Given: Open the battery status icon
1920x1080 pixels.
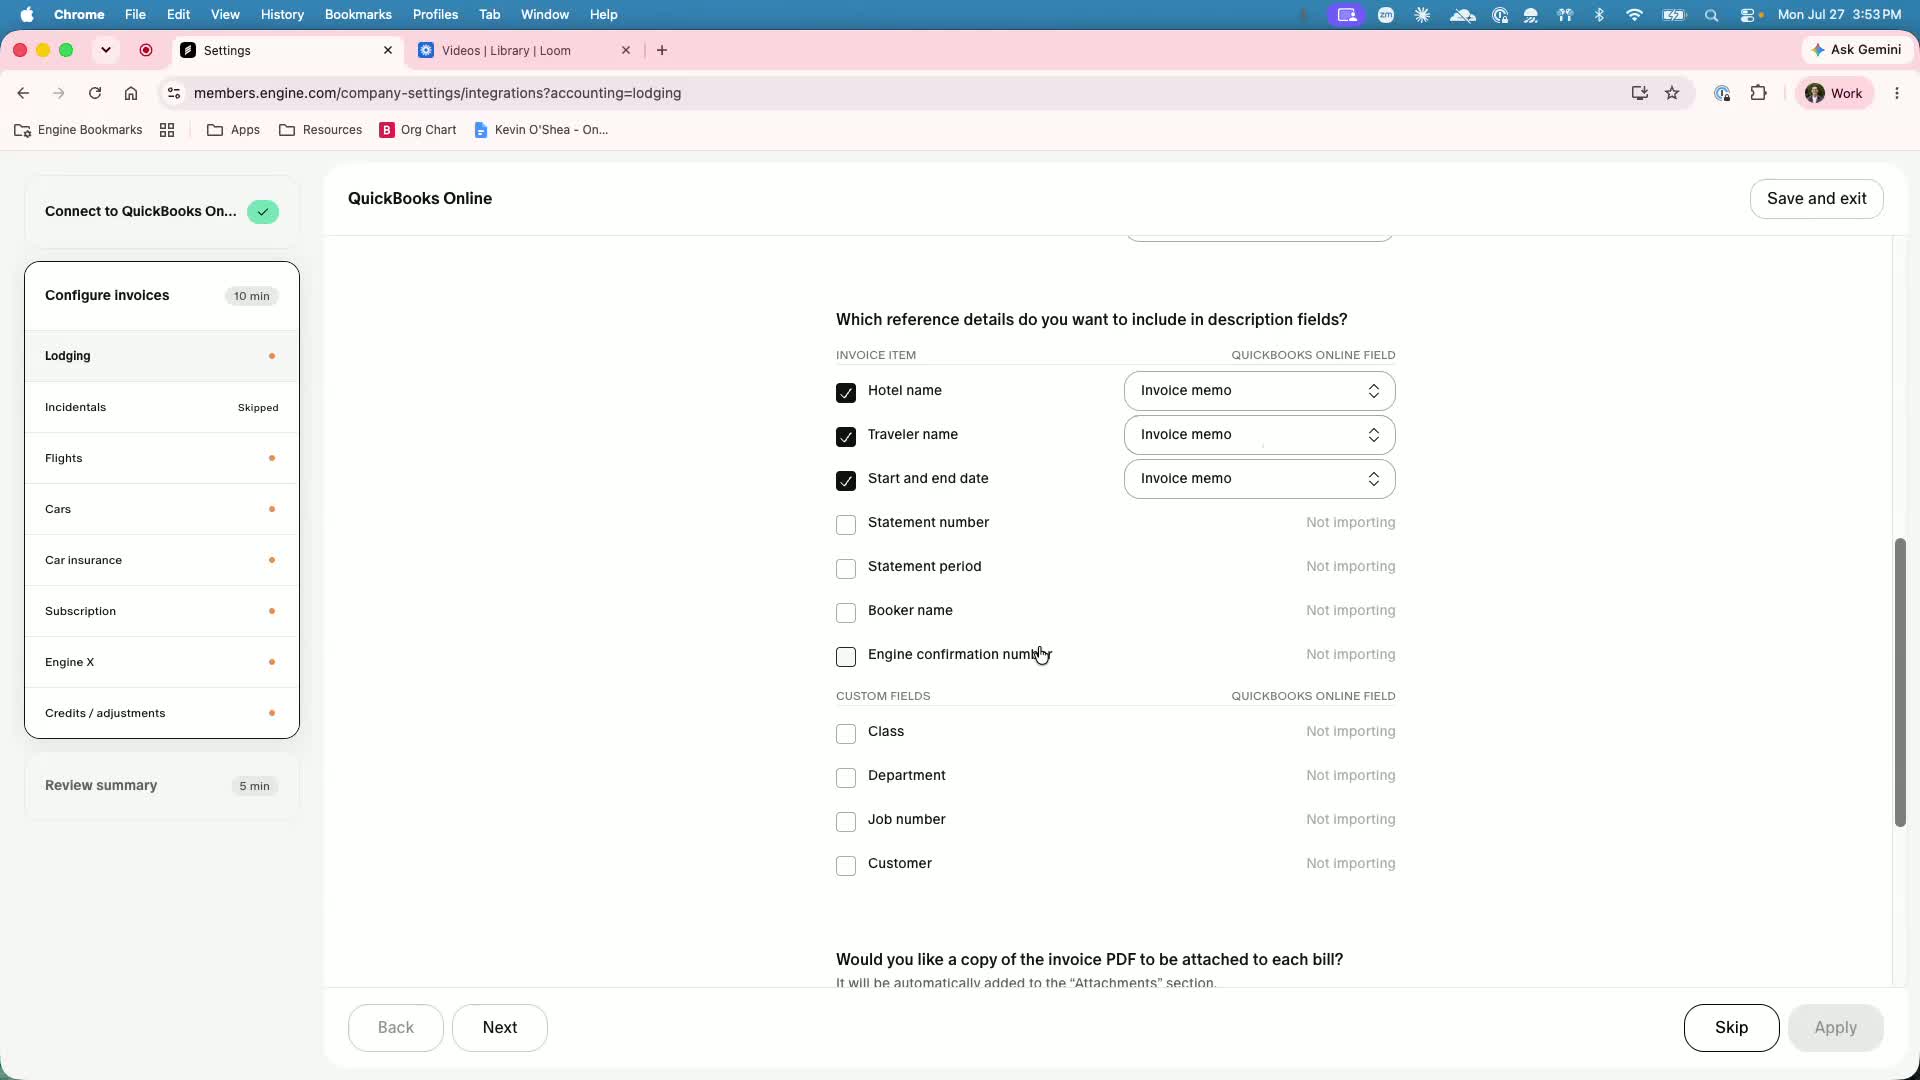Looking at the screenshot, I should tap(1673, 15).
